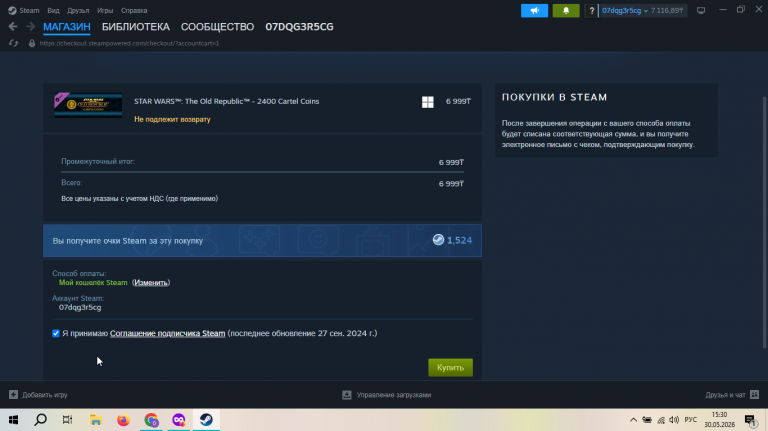Click the Windows platform icon by the price
The width and height of the screenshot is (768, 431).
click(x=428, y=102)
